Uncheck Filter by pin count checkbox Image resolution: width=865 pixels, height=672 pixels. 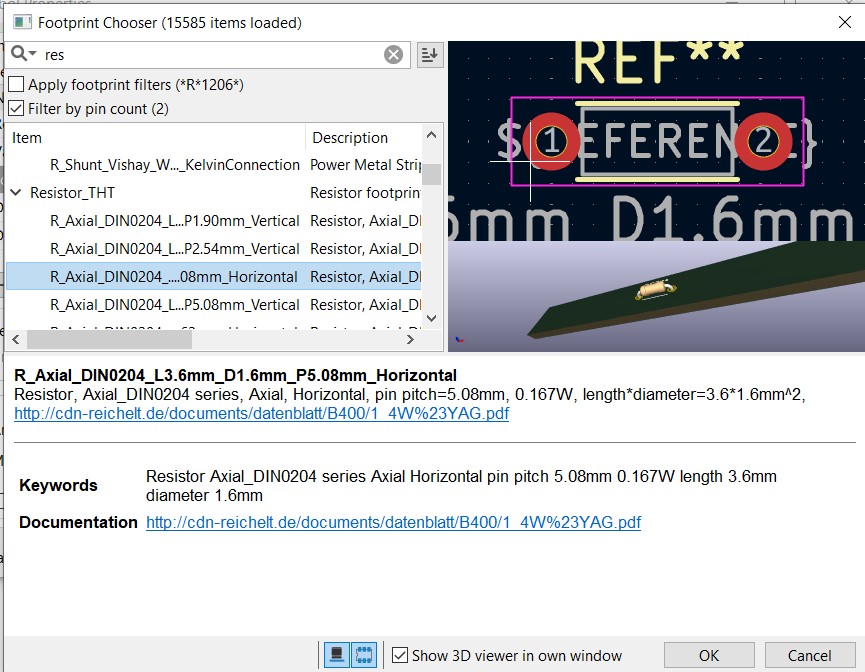coord(17,109)
